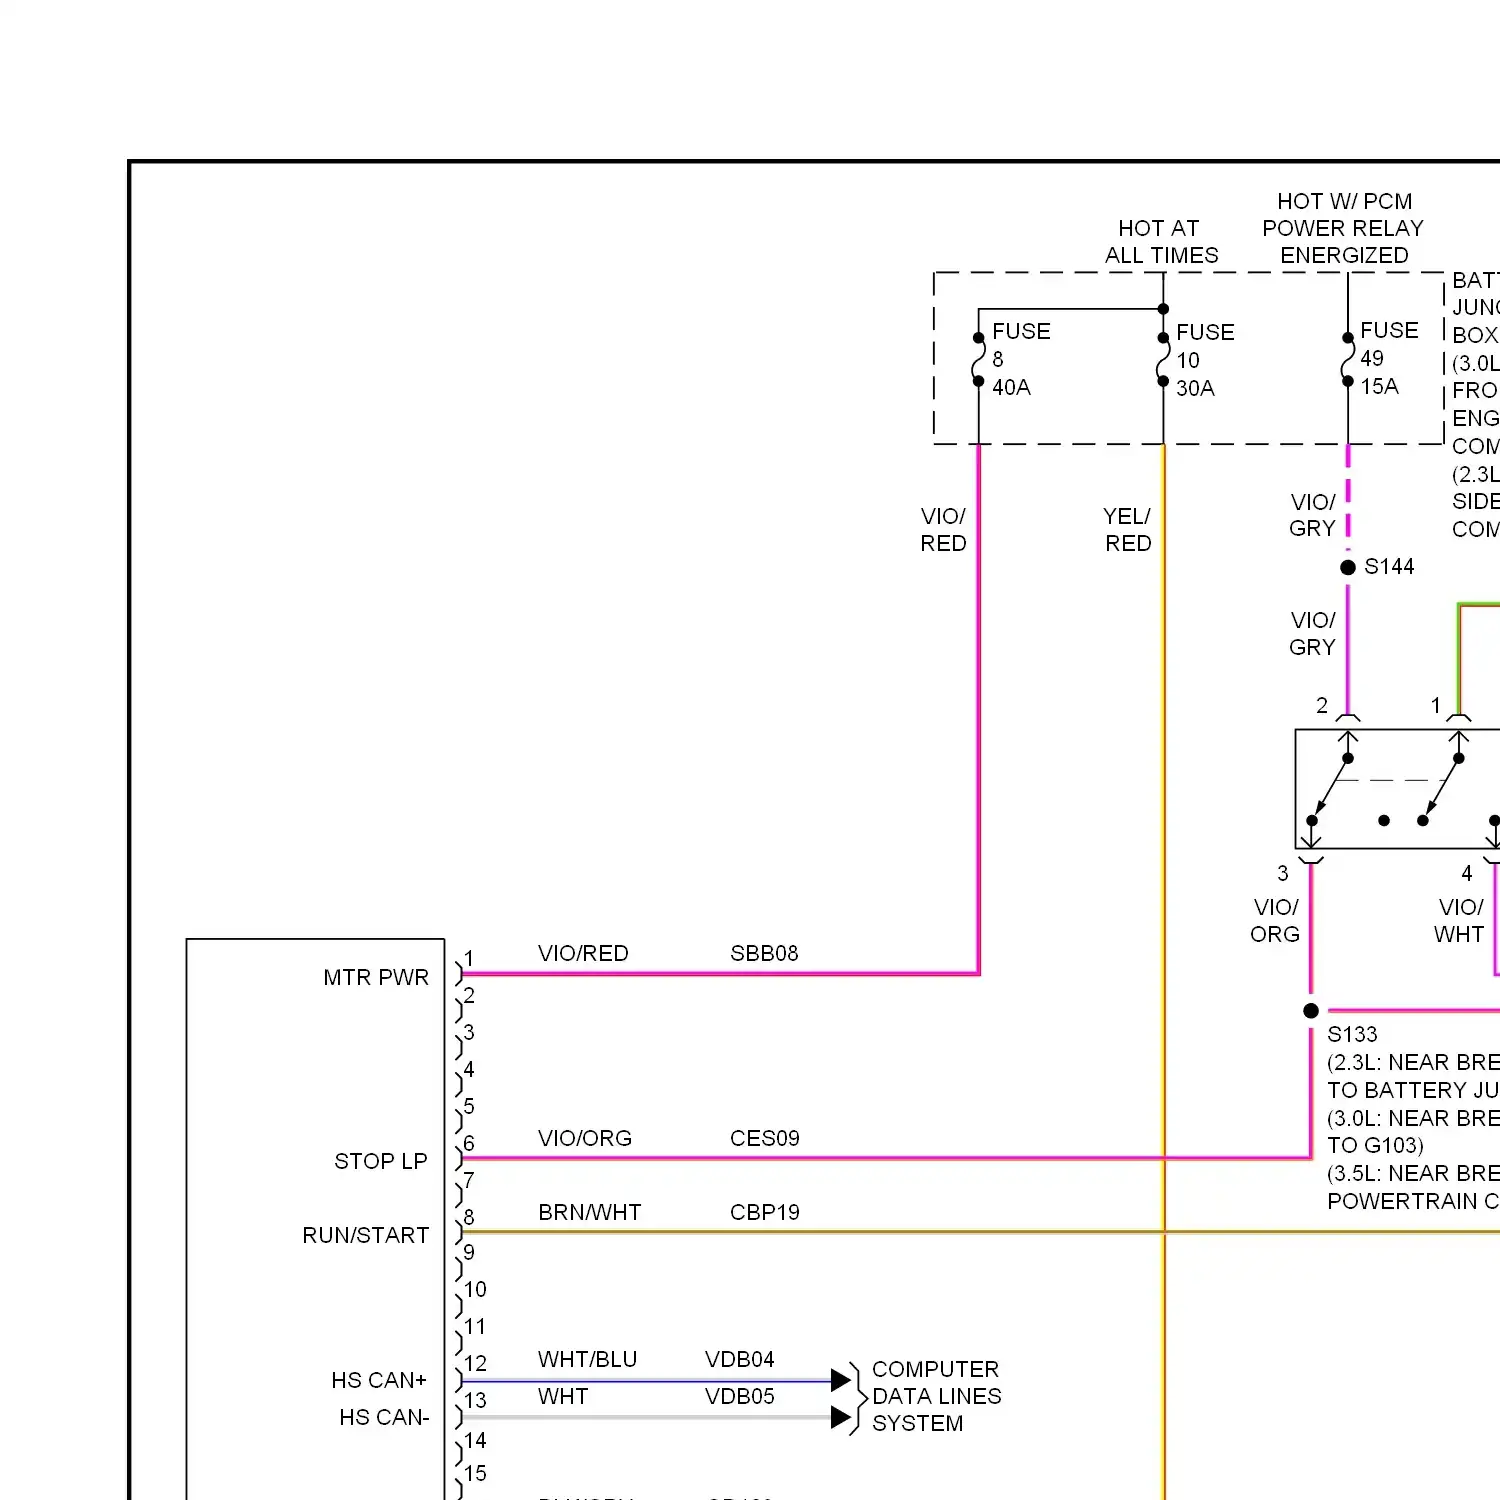Select the BRN/WHT wire label at pin 8
The width and height of the screenshot is (1500, 1500).
click(590, 1212)
